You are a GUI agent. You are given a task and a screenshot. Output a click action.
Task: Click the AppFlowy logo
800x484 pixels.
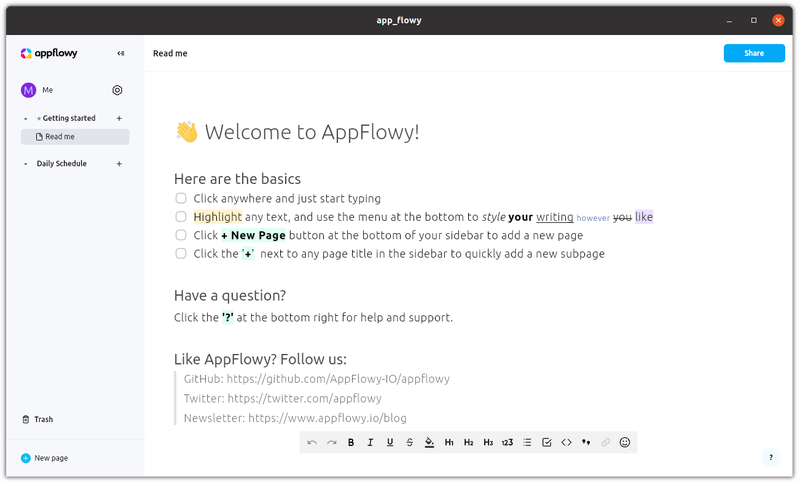(49, 53)
